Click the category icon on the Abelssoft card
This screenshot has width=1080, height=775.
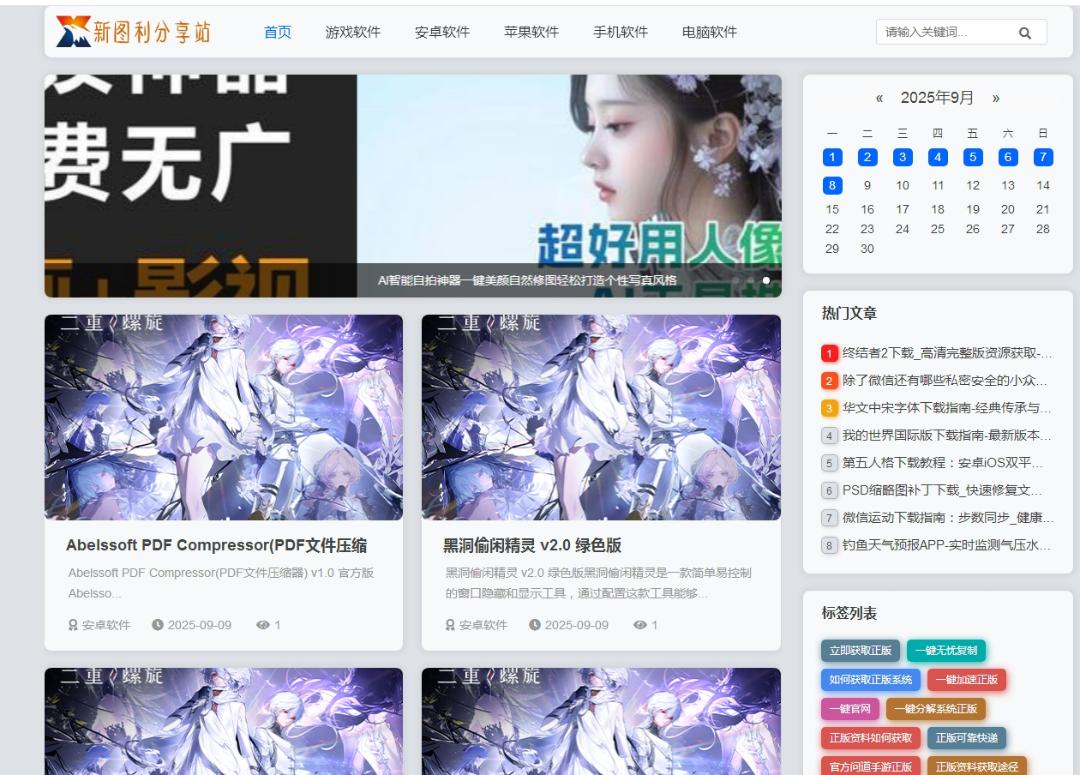pyautogui.click(x=72, y=625)
